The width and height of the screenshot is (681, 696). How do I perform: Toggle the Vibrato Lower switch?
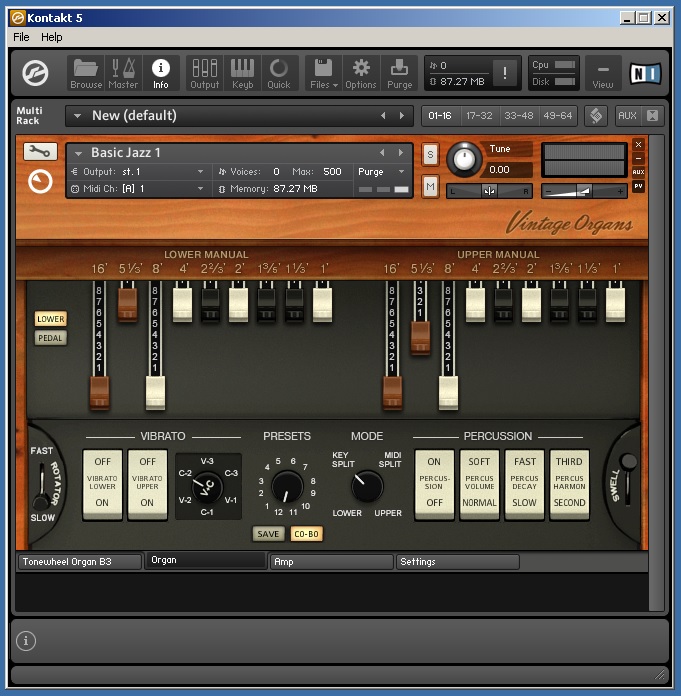click(102, 483)
